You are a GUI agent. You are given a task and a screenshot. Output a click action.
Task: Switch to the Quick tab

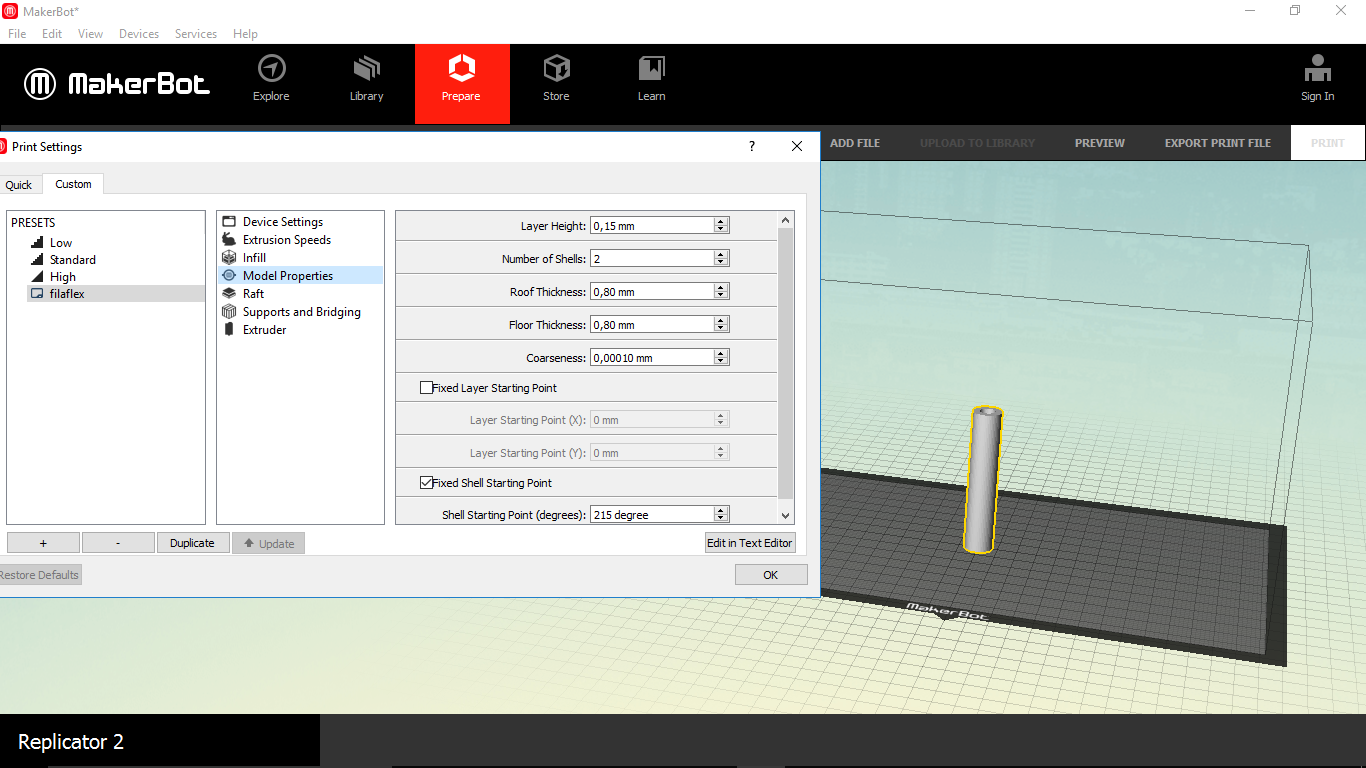19,185
